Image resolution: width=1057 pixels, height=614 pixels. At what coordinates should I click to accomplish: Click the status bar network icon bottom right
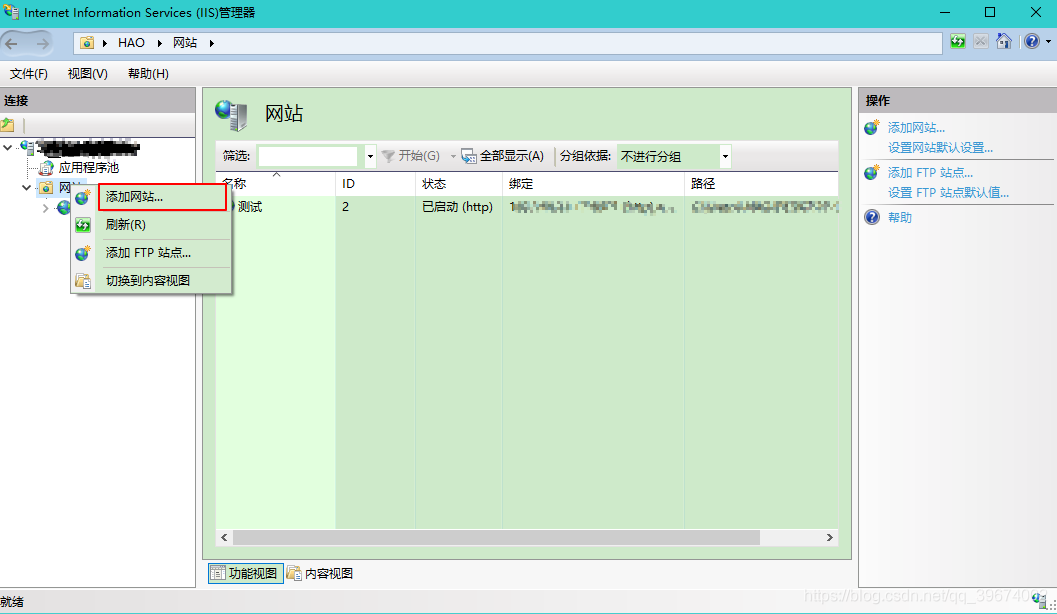pyautogui.click(x=1040, y=601)
